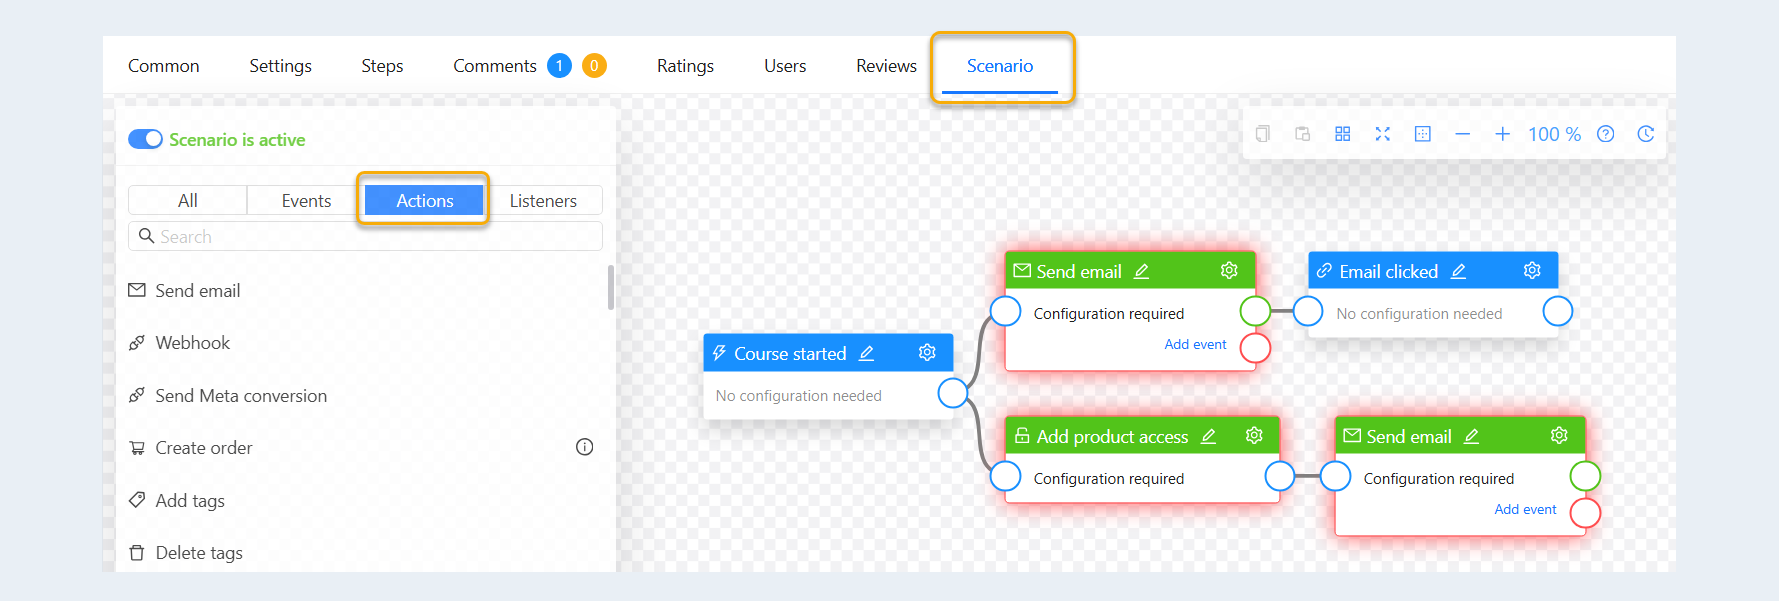Click Add product access input connector circle

(1005, 476)
